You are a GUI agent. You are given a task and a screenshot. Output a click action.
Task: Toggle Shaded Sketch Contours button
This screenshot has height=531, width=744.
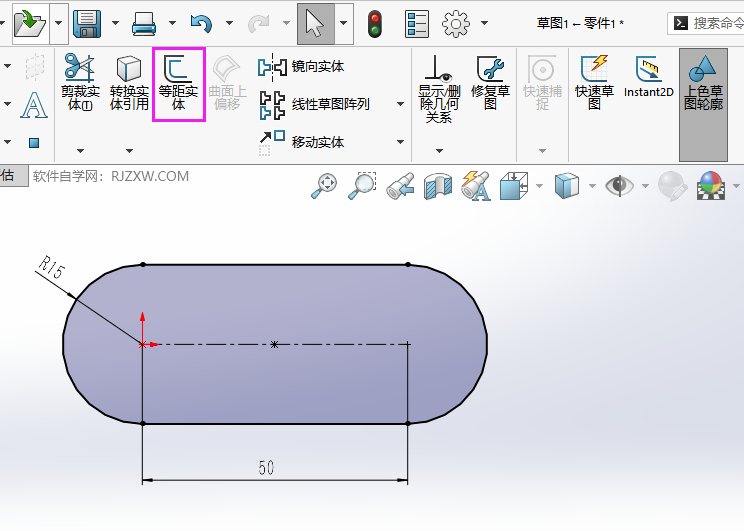[x=703, y=104]
